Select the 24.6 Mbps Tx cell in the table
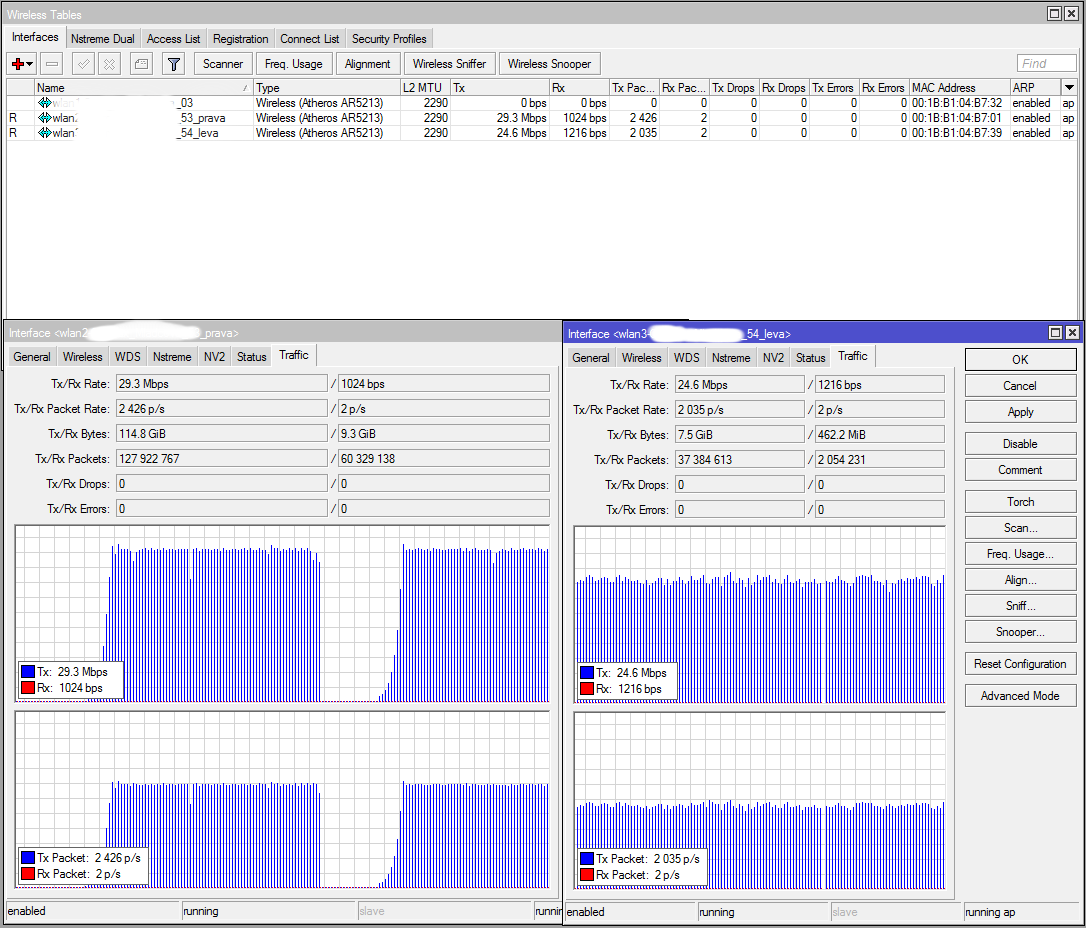The height and width of the screenshot is (928, 1086). (x=500, y=133)
